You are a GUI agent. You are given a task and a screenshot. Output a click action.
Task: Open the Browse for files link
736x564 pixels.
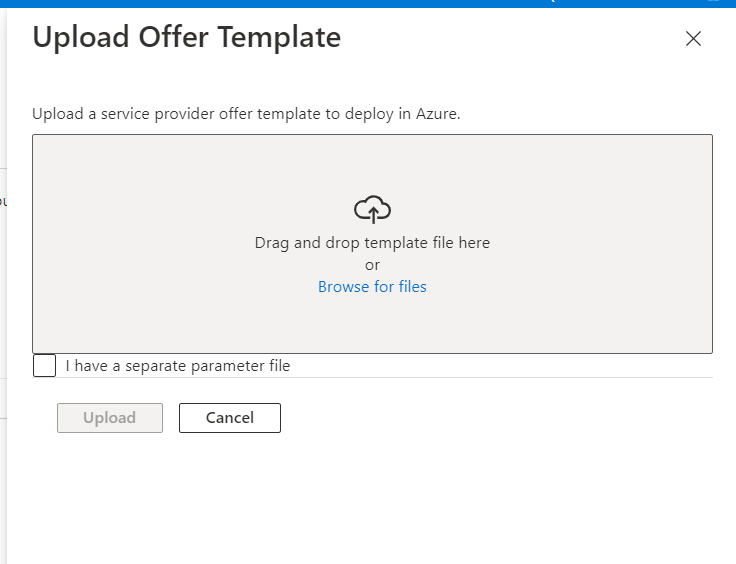point(372,287)
